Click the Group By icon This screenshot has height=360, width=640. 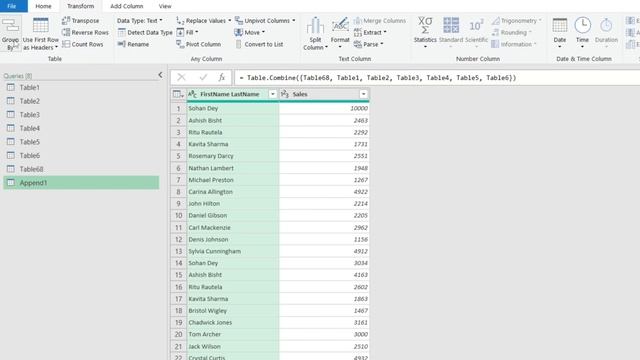click(11, 26)
